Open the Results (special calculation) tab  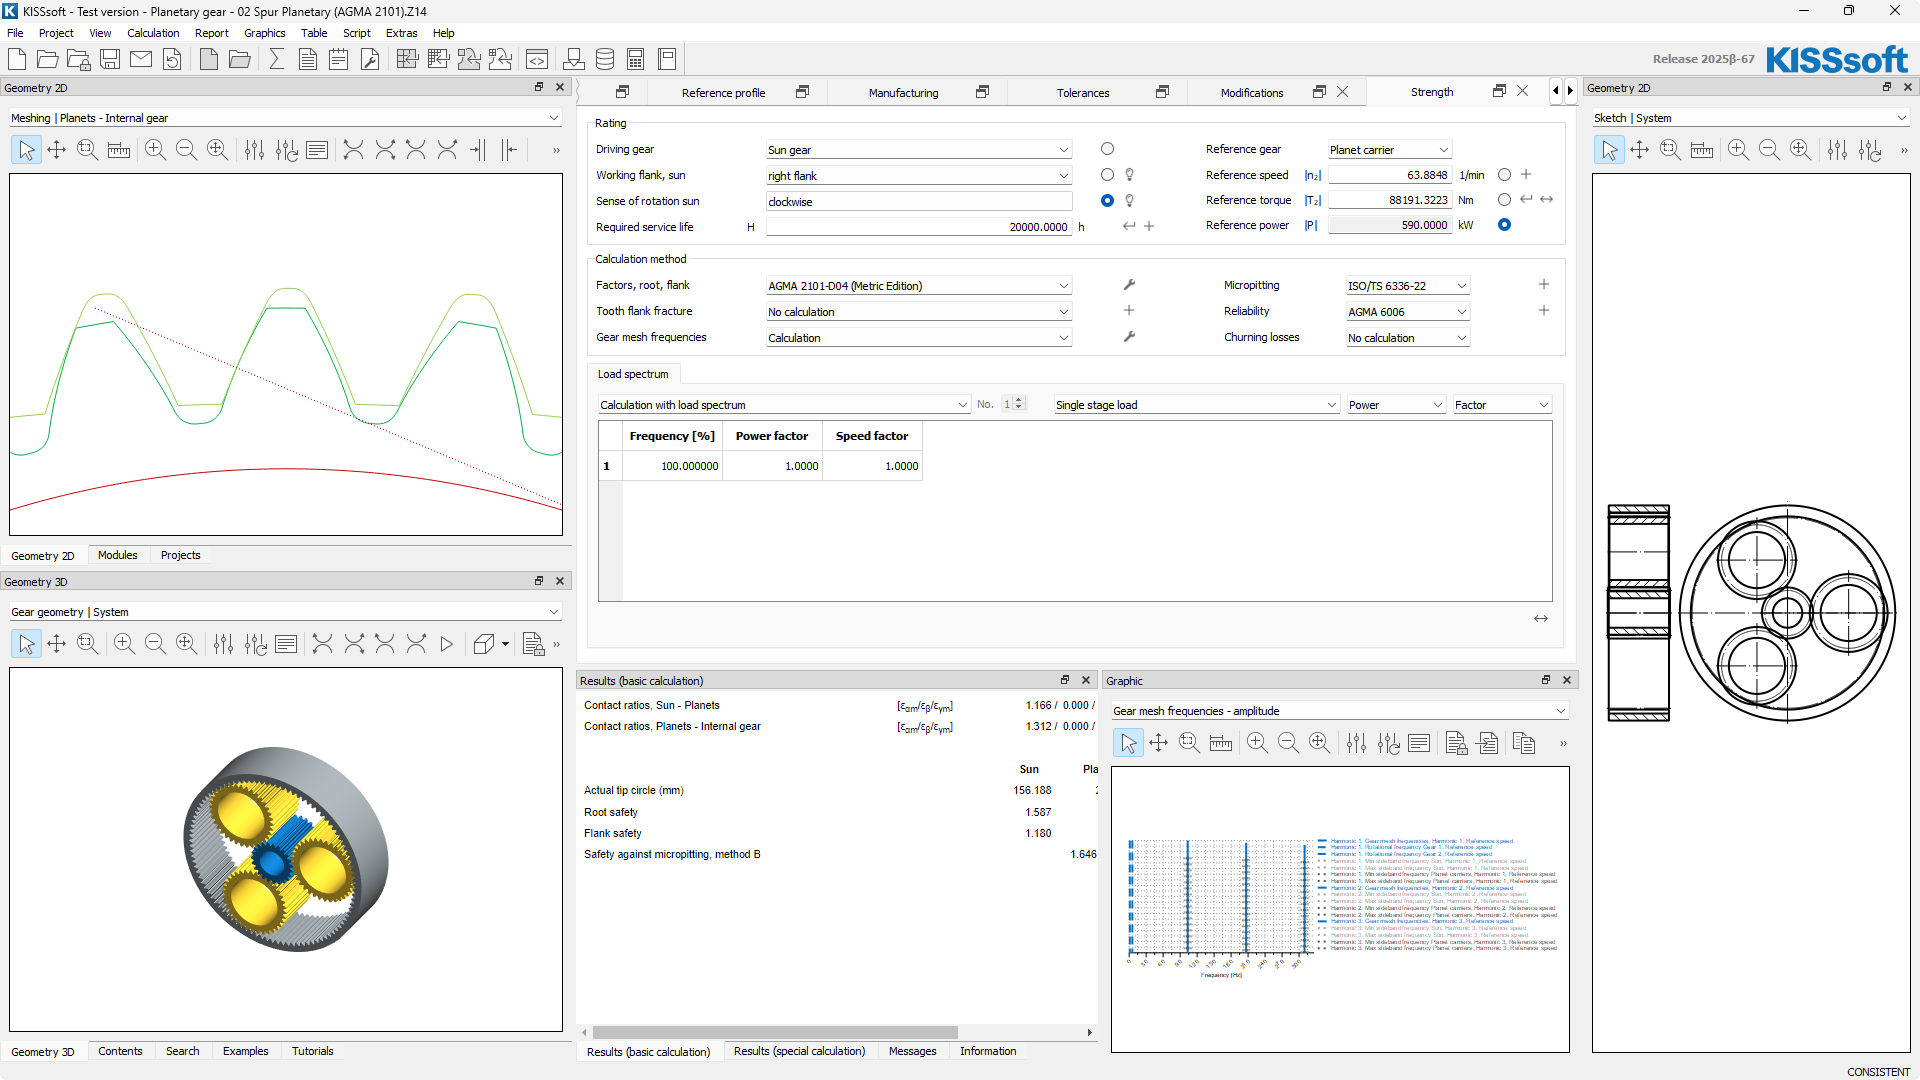[799, 1051]
